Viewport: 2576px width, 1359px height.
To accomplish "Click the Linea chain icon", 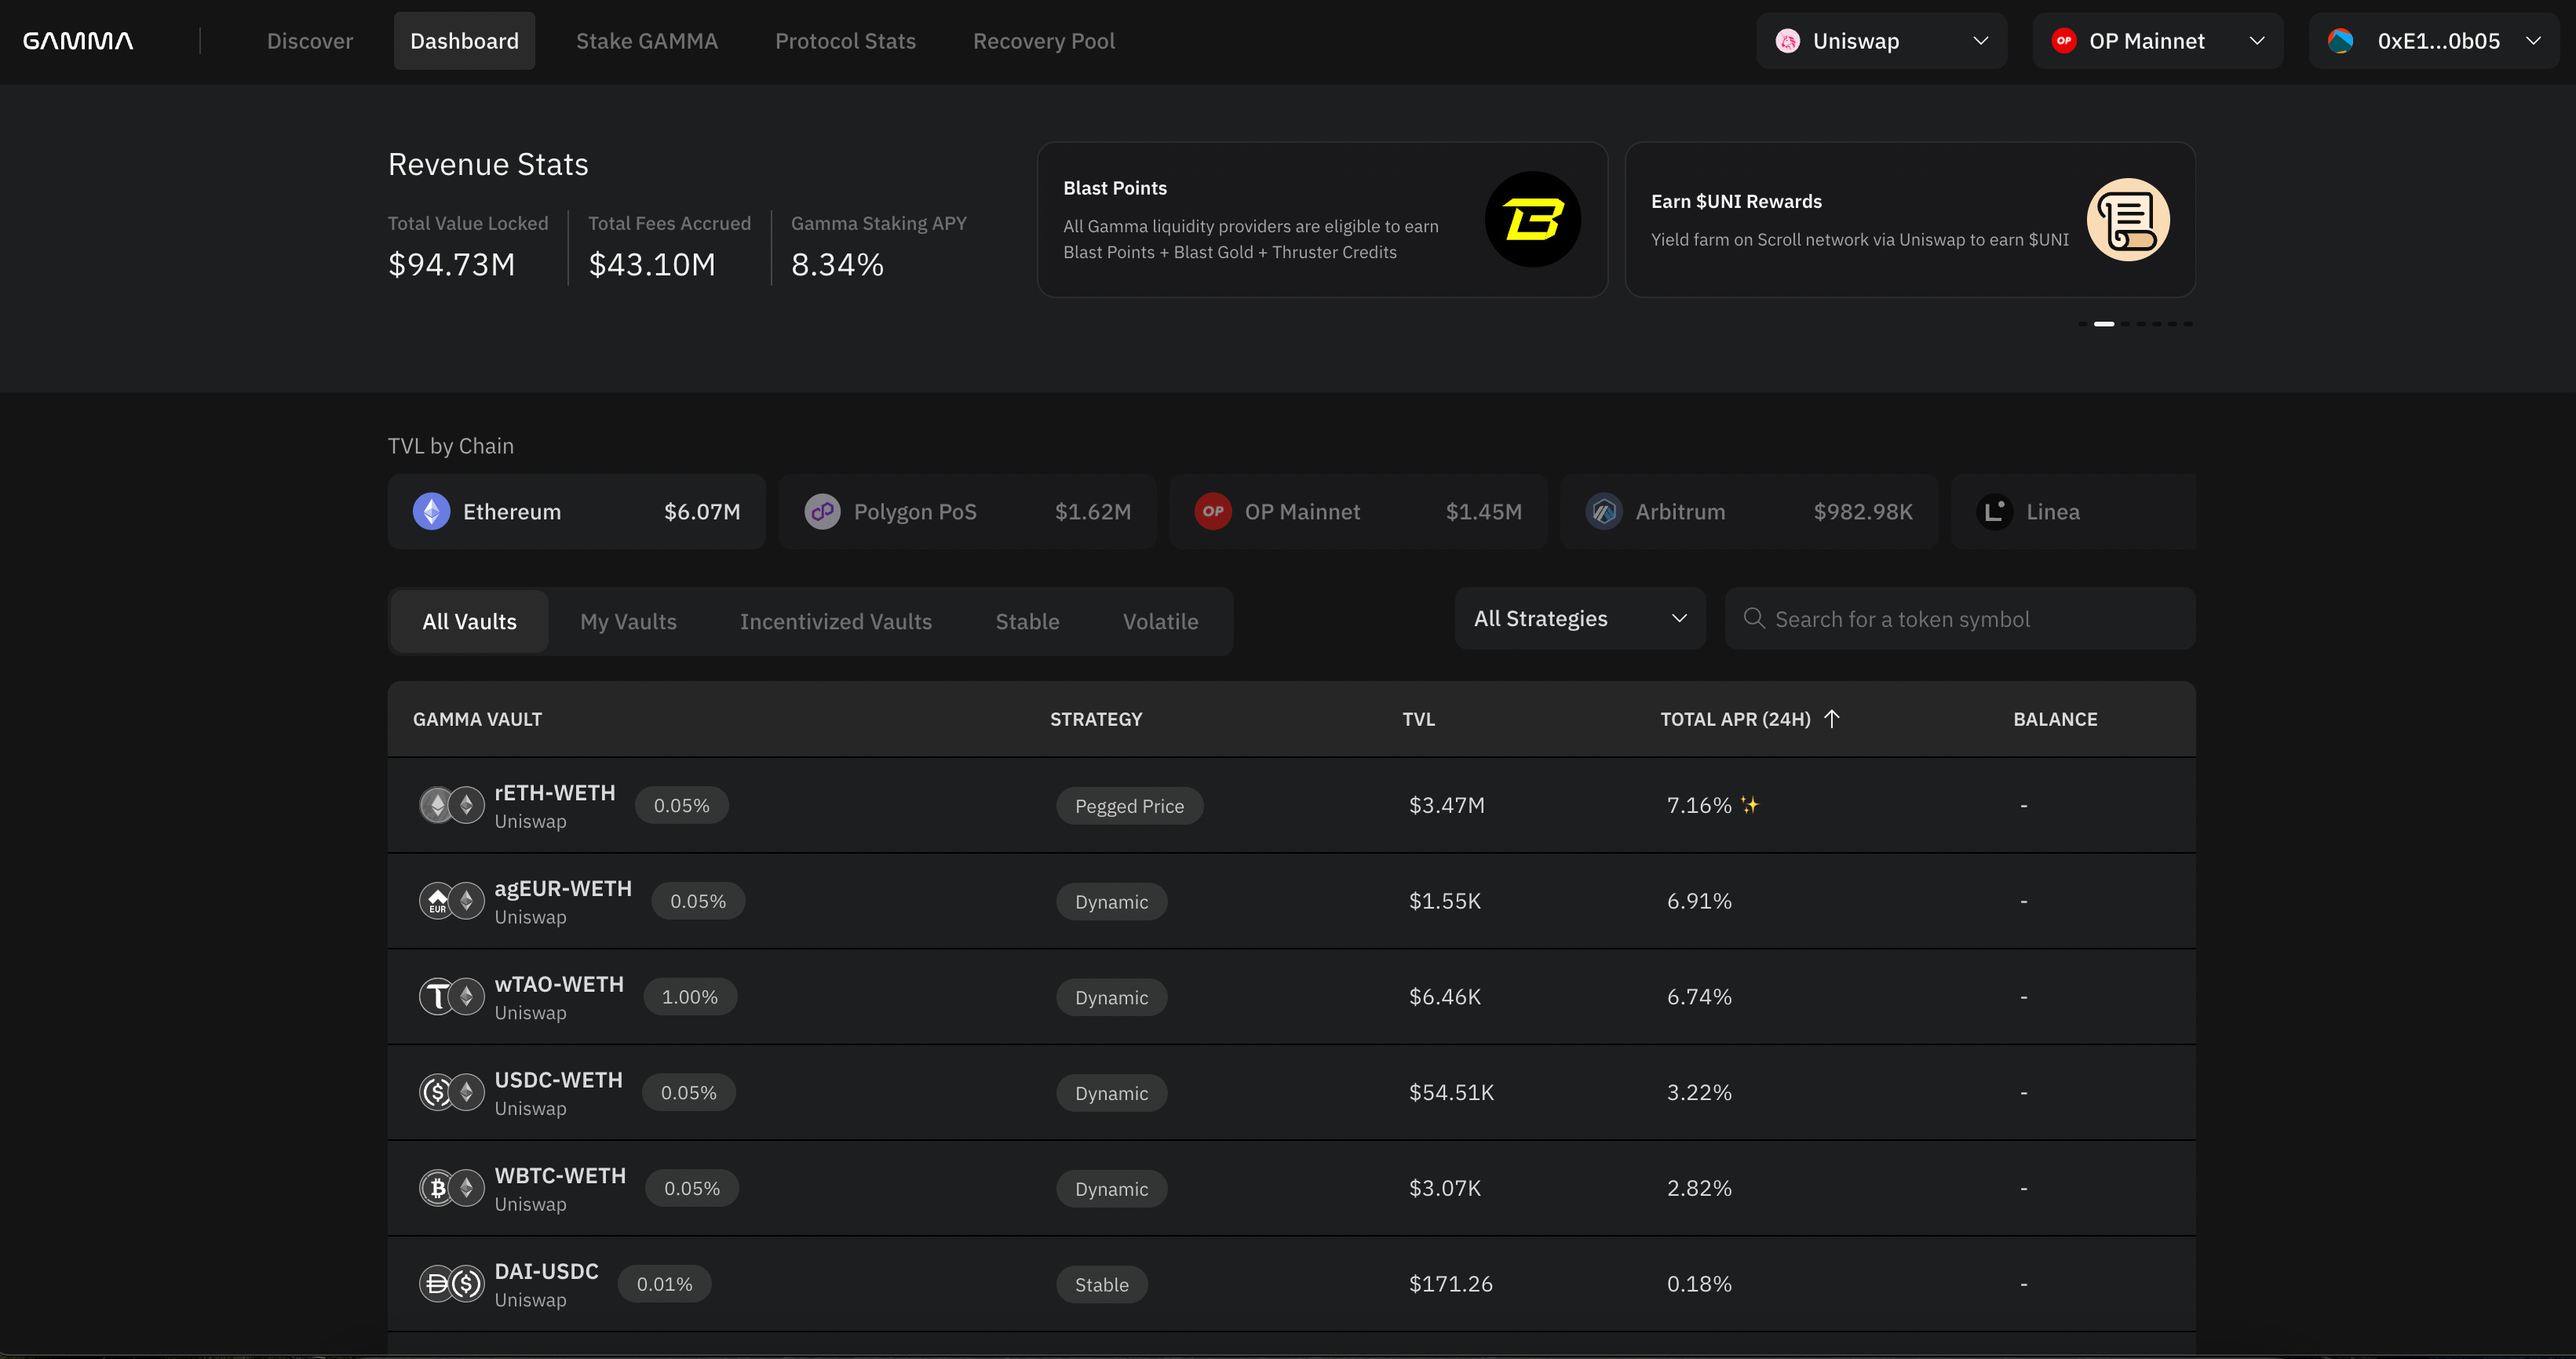I will tap(1994, 512).
